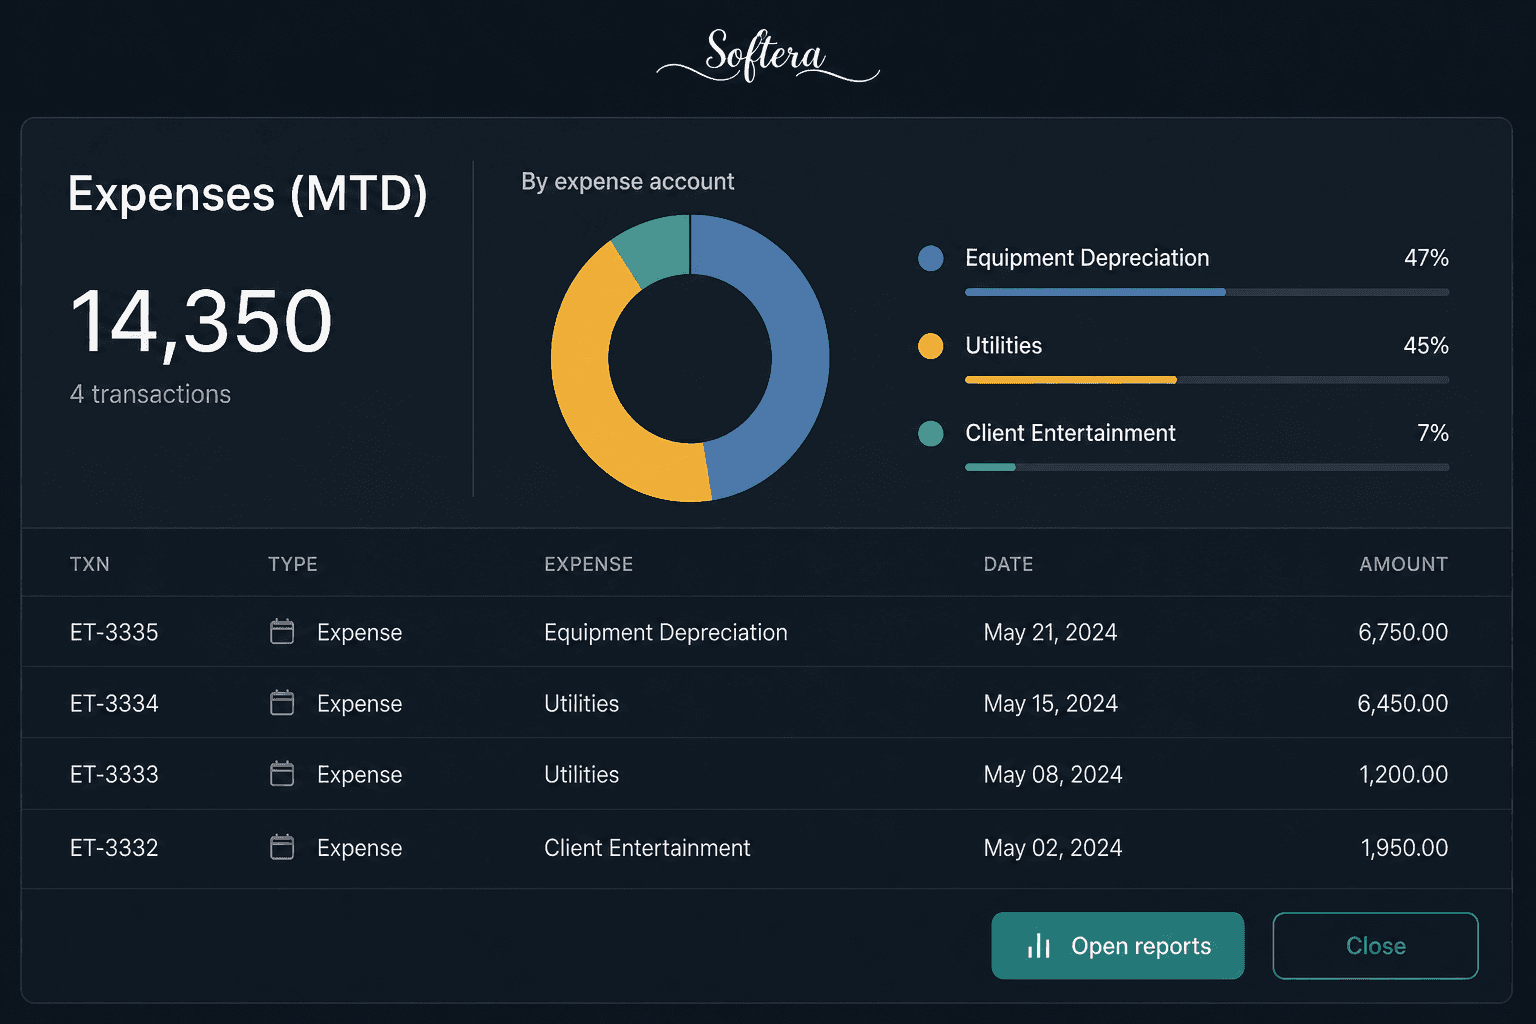The width and height of the screenshot is (1536, 1024).
Task: Click the calendar icon in row ET-3333
Action: 282,774
